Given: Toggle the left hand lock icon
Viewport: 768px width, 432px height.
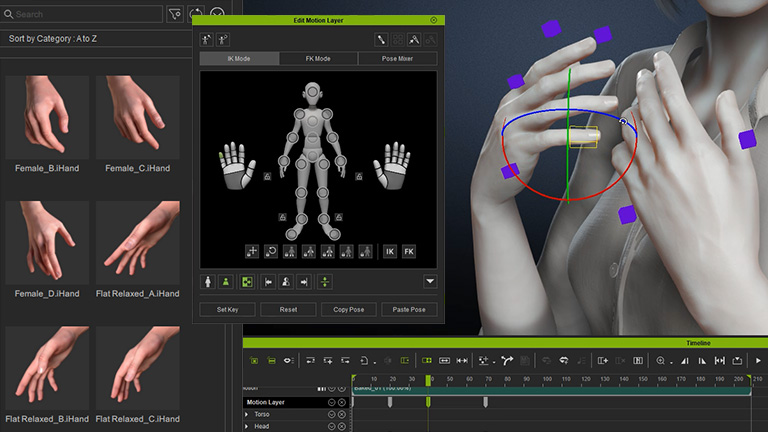Looking at the screenshot, I should pyautogui.click(x=268, y=176).
